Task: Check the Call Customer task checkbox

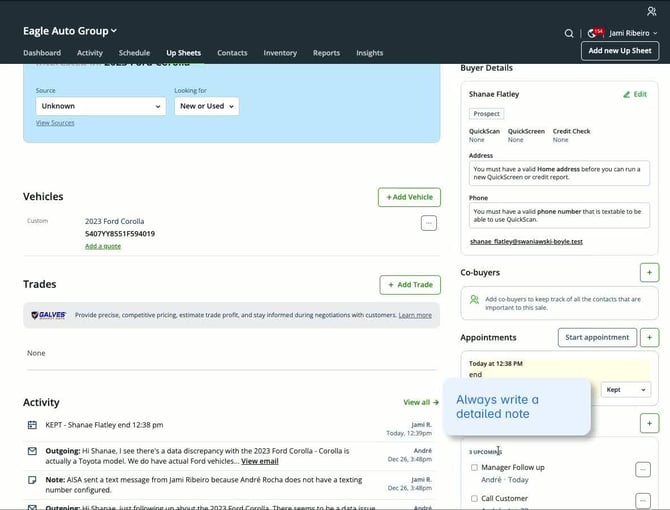Action: pos(474,498)
